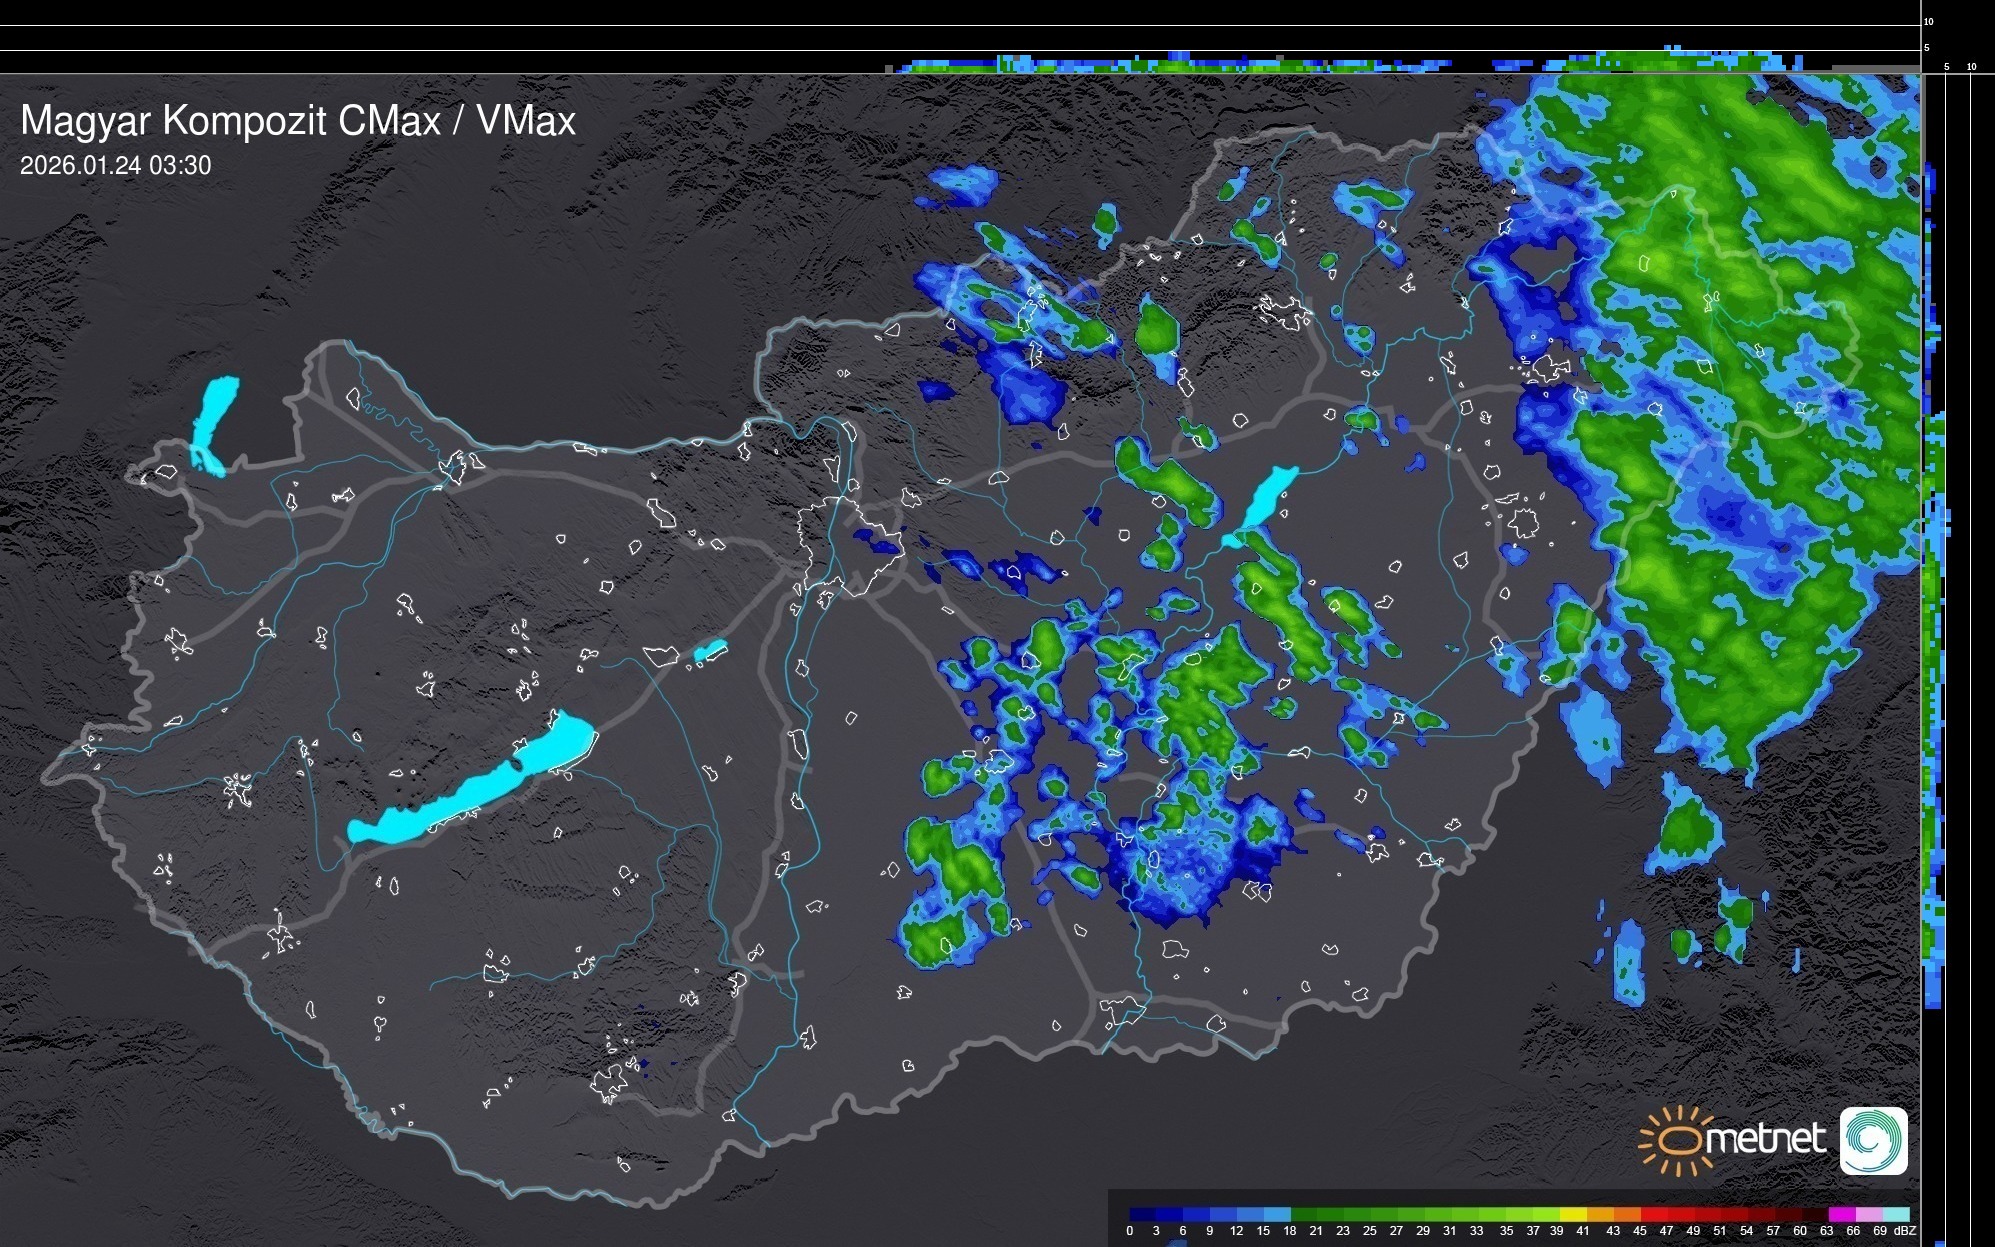
Task: Click the teal swirl logo icon
Action: (x=1873, y=1140)
